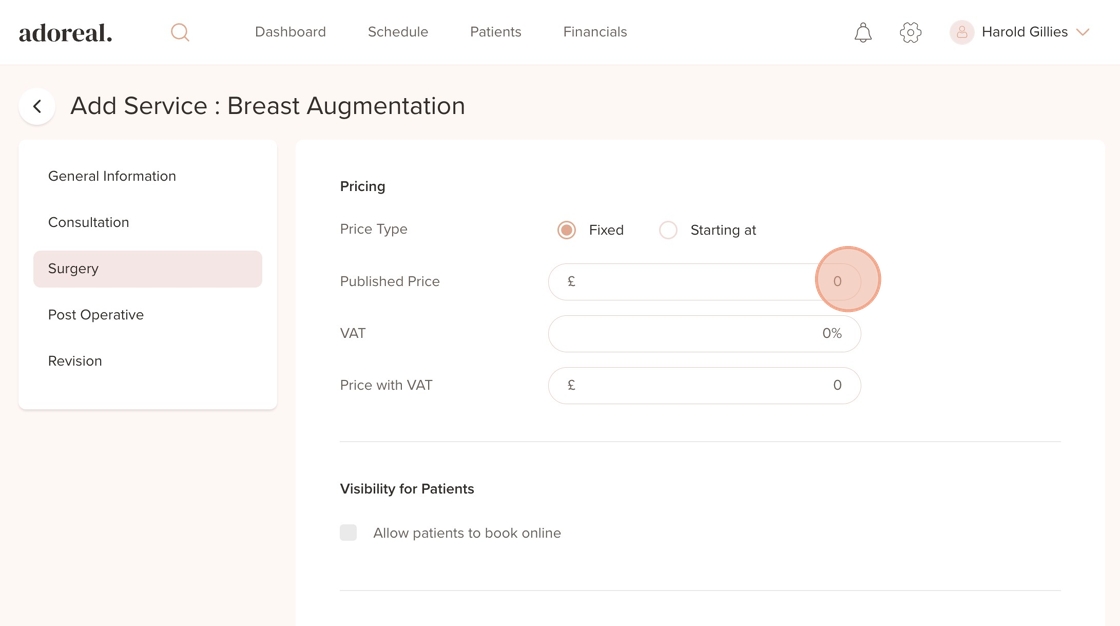Select the Starting at price type
The height and width of the screenshot is (626, 1120).
click(668, 230)
